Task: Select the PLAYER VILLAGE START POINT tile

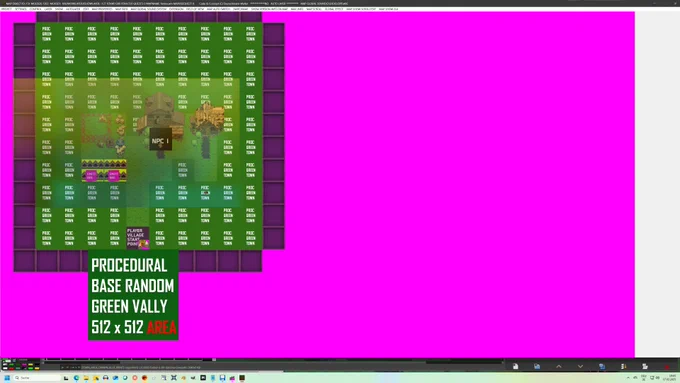Action: pos(138,238)
